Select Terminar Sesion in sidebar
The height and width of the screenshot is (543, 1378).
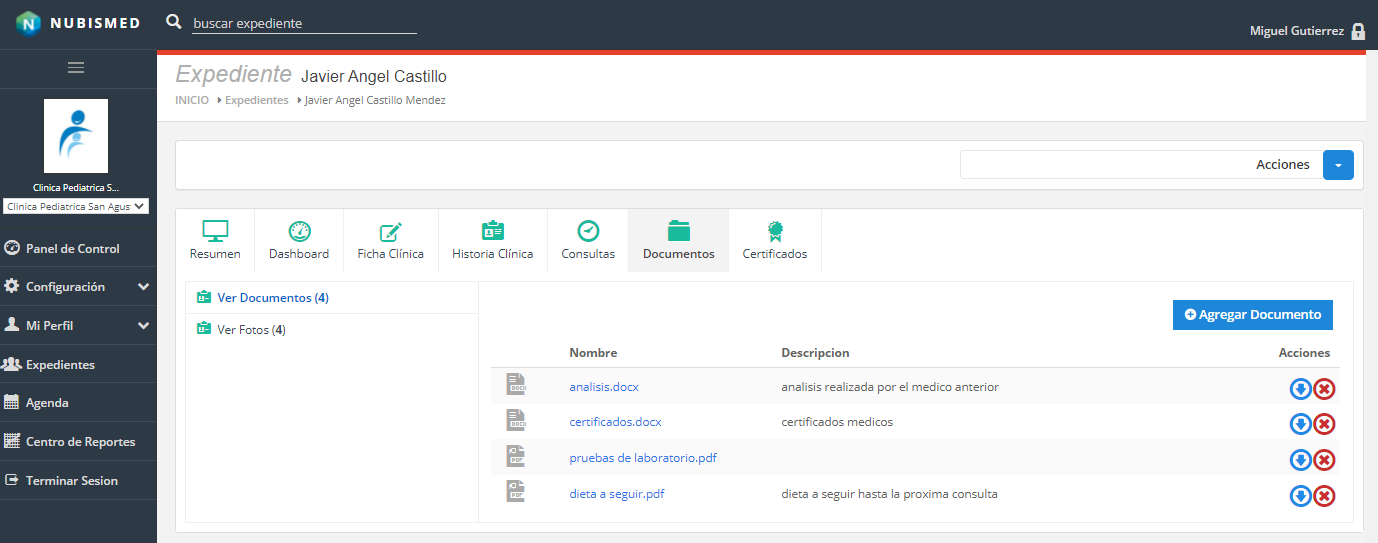[78, 480]
